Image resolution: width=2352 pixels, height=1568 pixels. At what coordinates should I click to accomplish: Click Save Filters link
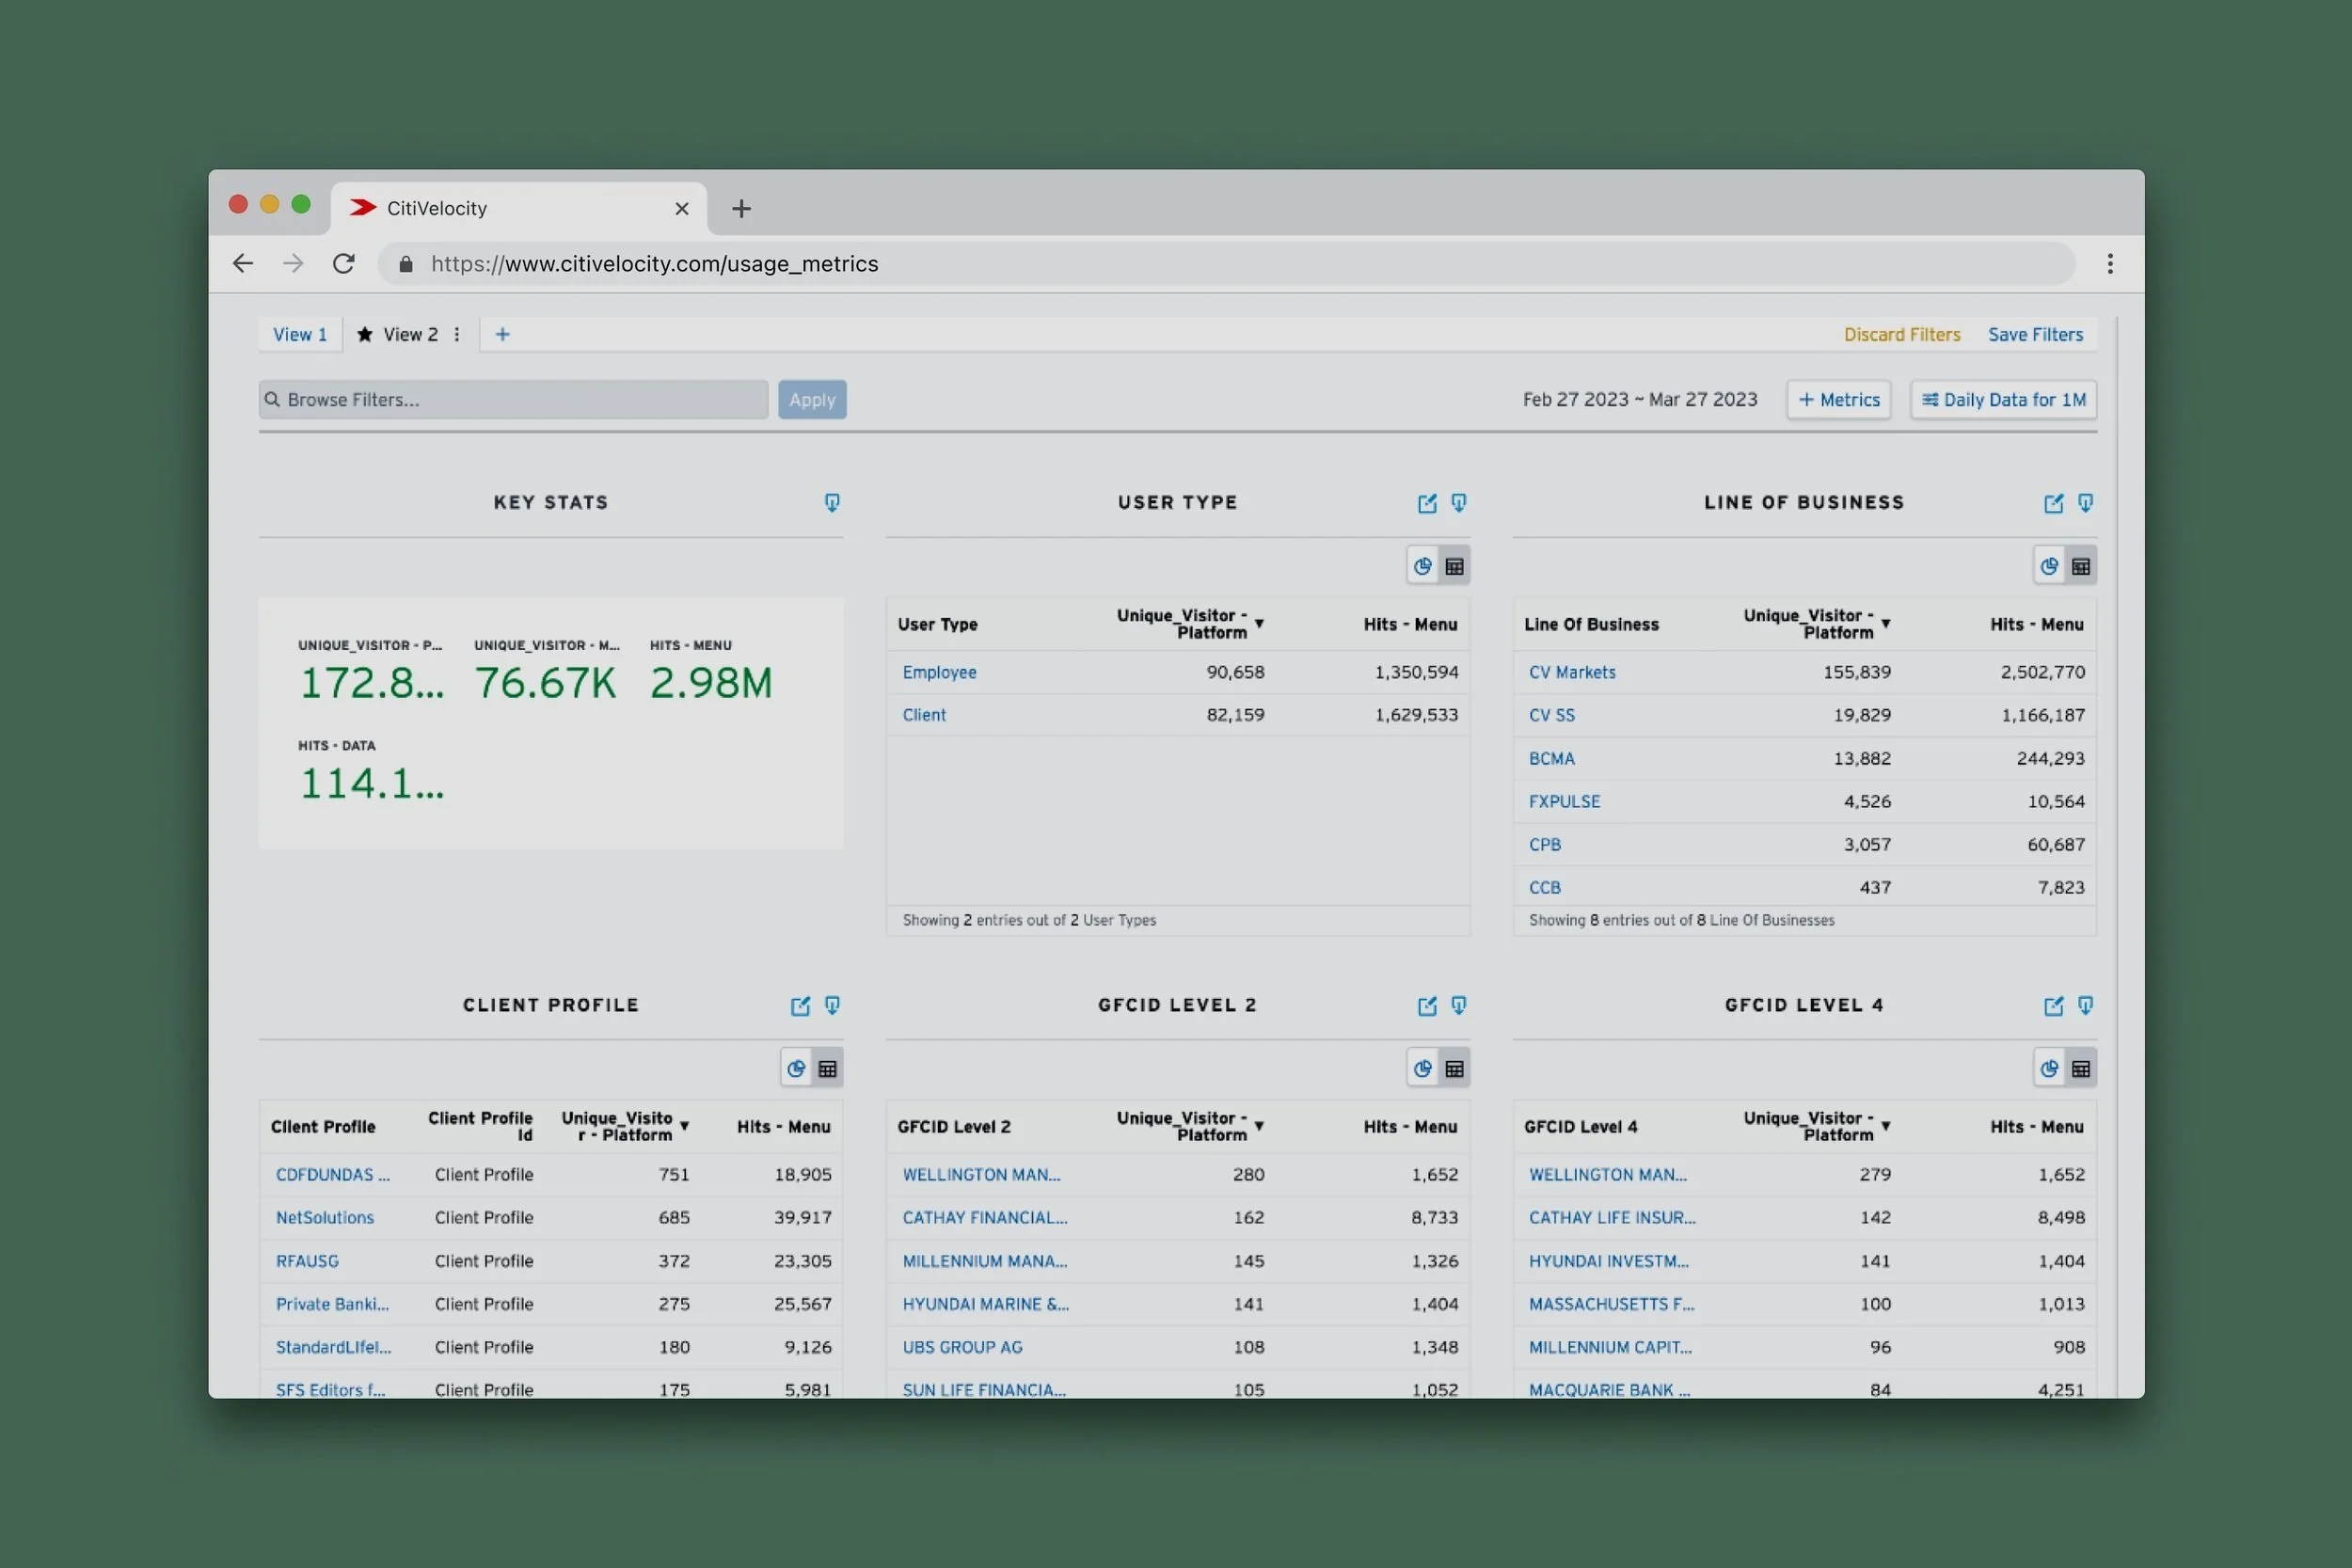2035,335
